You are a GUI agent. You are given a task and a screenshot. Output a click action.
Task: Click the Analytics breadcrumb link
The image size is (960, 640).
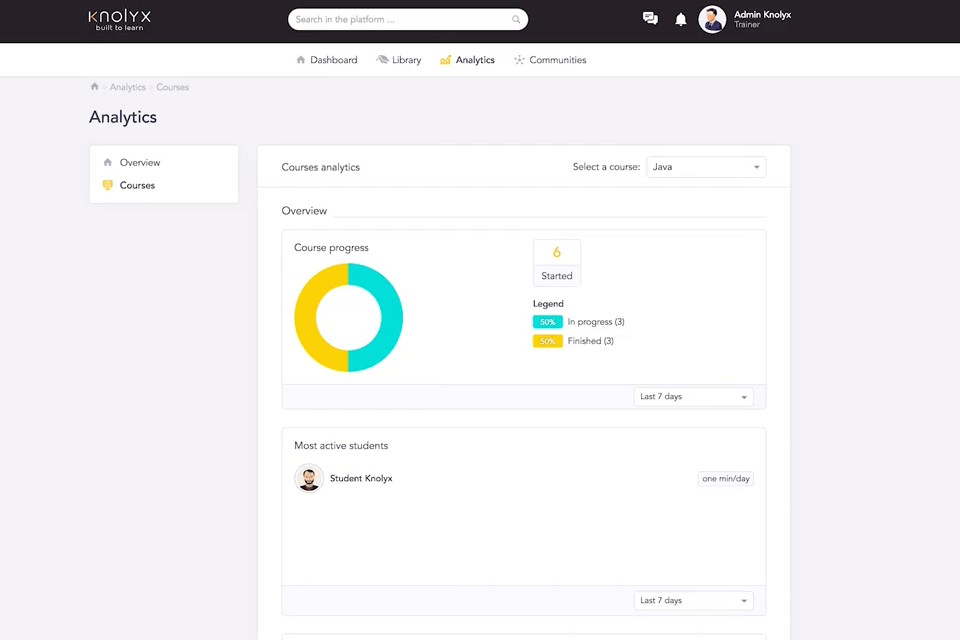point(127,87)
